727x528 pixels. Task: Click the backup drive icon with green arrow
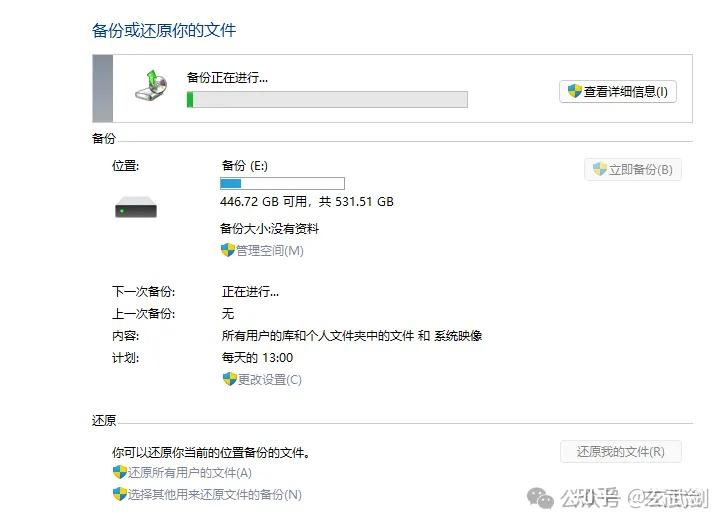[151, 85]
